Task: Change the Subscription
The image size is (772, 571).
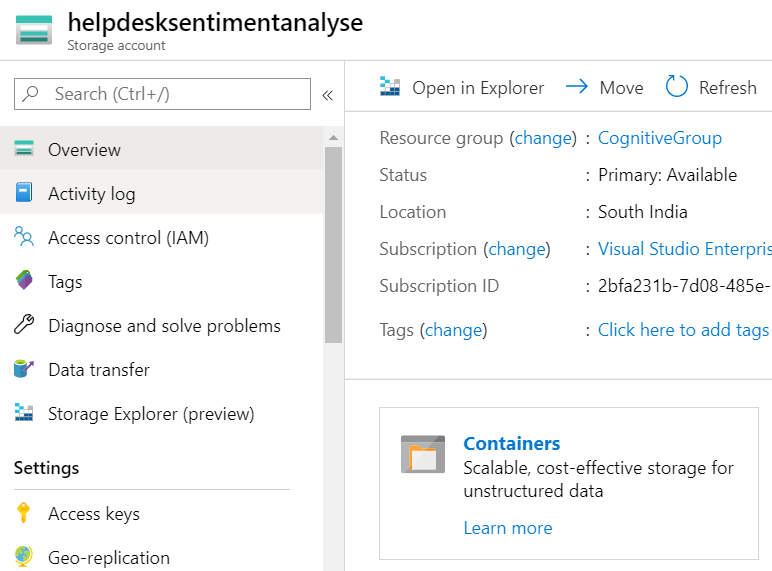Action: 516,249
